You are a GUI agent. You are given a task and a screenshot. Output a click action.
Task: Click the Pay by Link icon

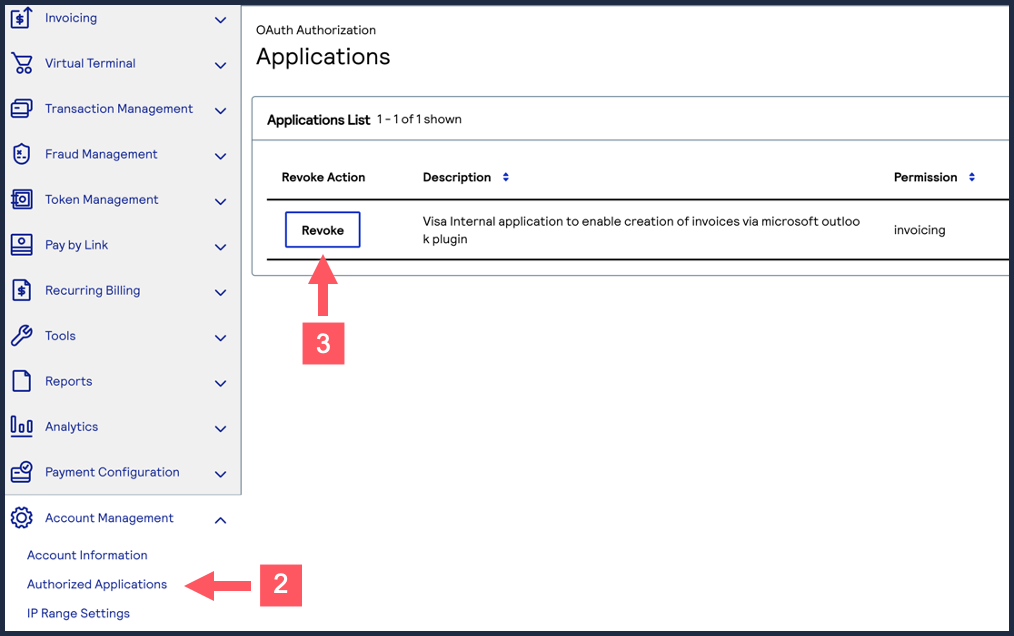tap(21, 245)
